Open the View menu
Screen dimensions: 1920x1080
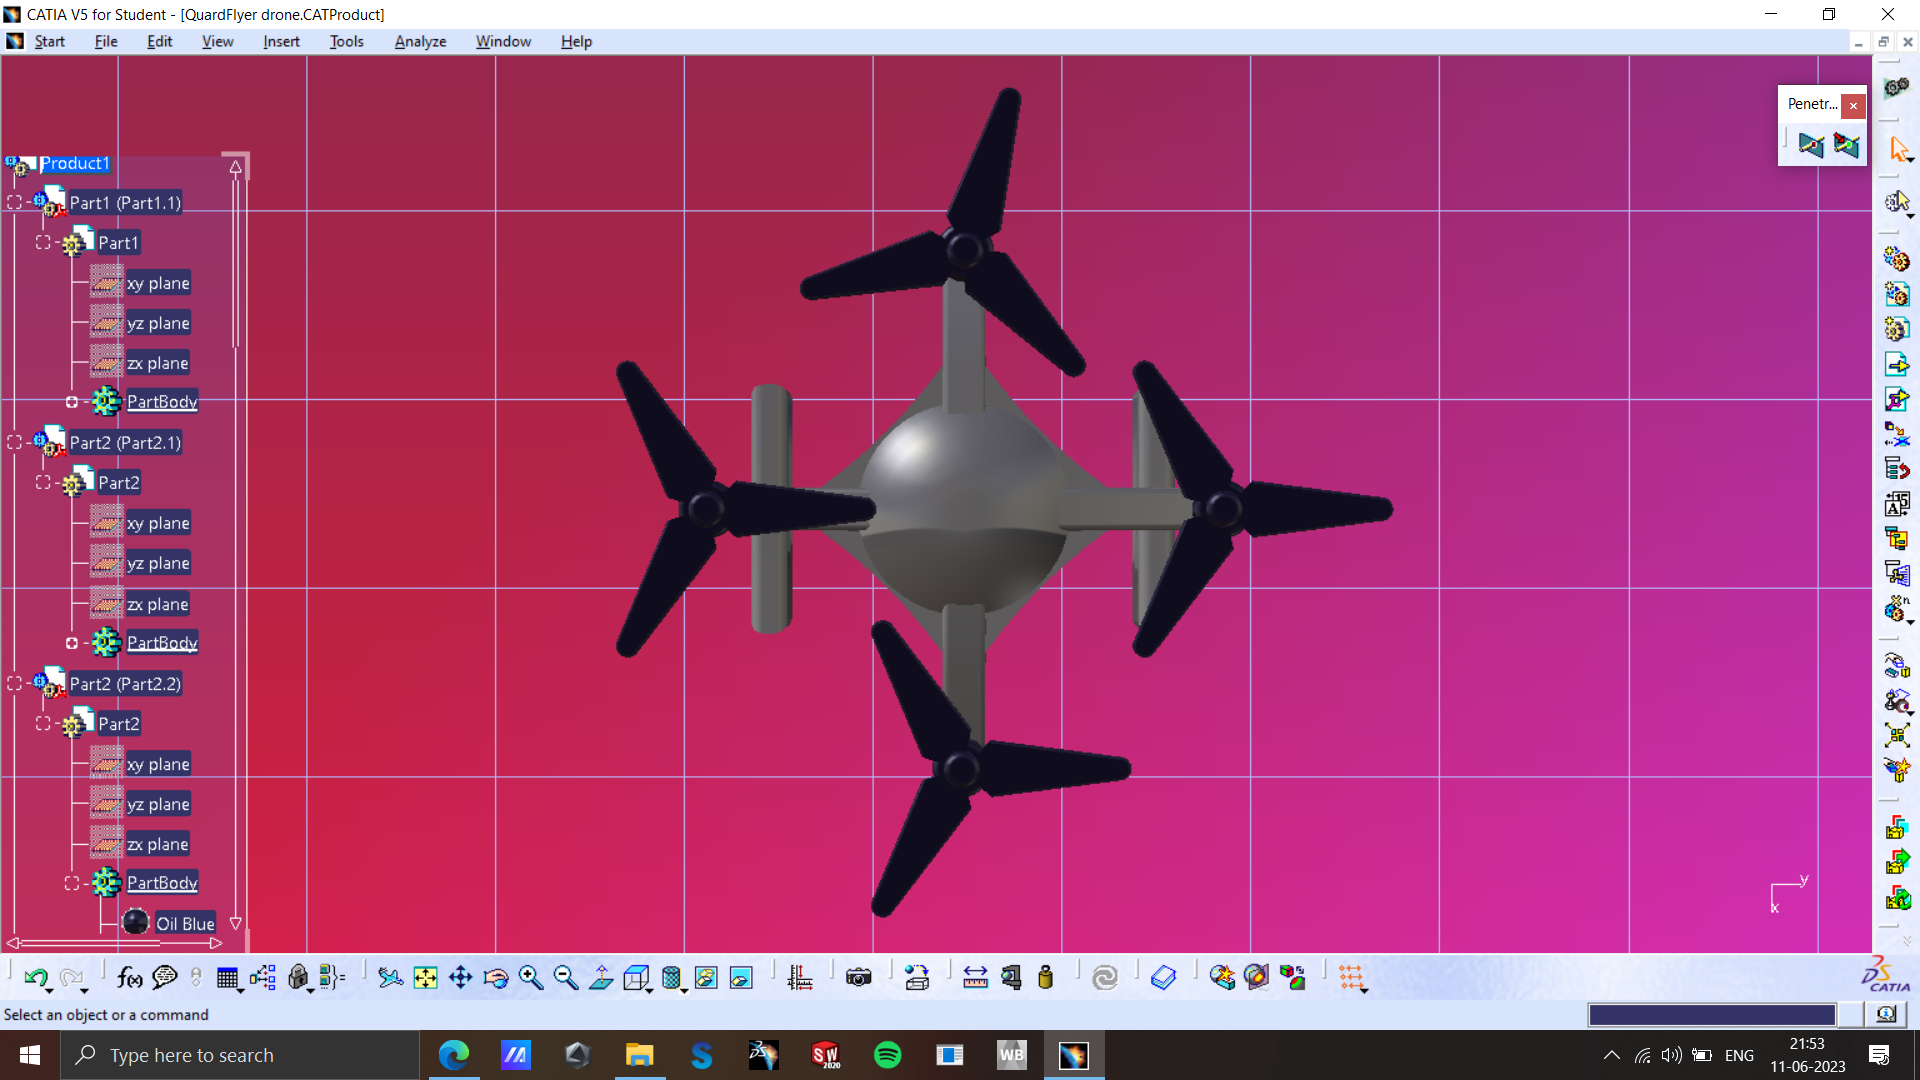coord(217,41)
